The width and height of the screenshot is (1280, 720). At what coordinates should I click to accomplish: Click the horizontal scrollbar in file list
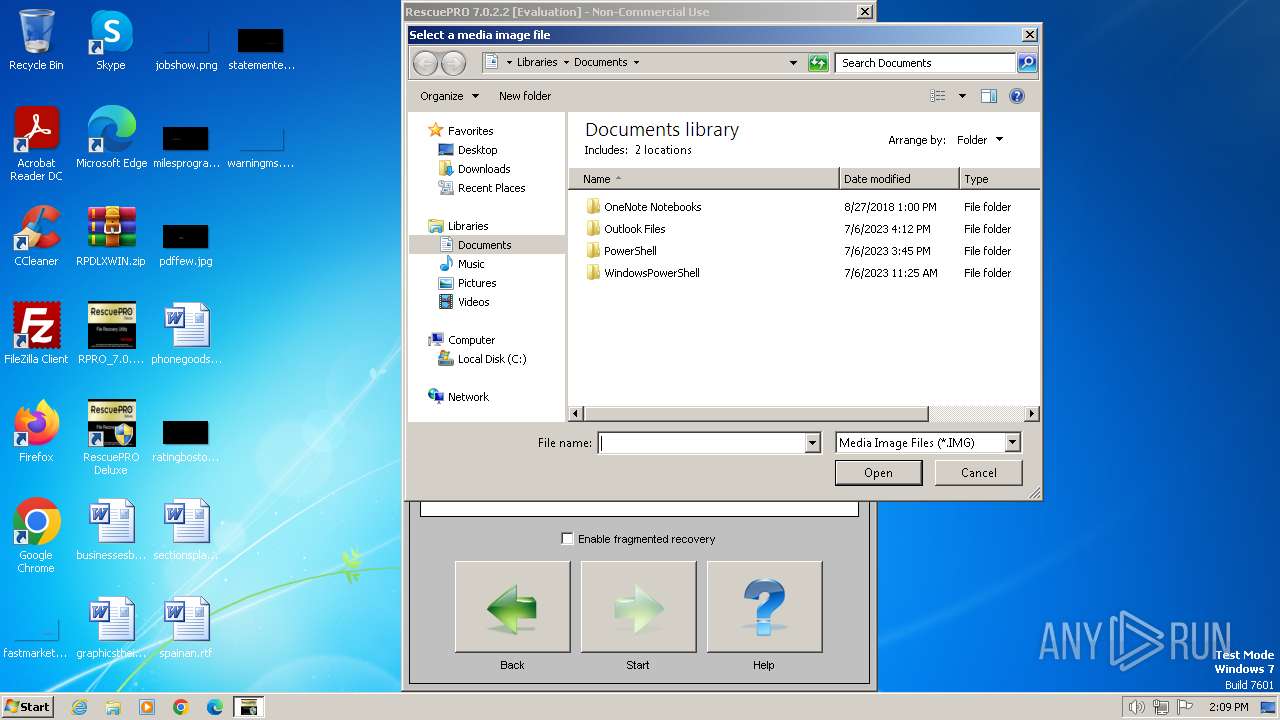[756, 413]
